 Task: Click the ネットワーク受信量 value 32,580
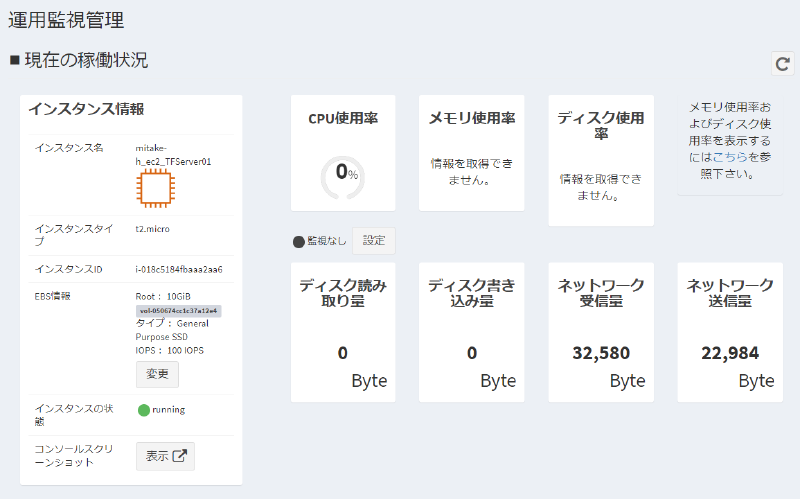pyautogui.click(x=601, y=353)
